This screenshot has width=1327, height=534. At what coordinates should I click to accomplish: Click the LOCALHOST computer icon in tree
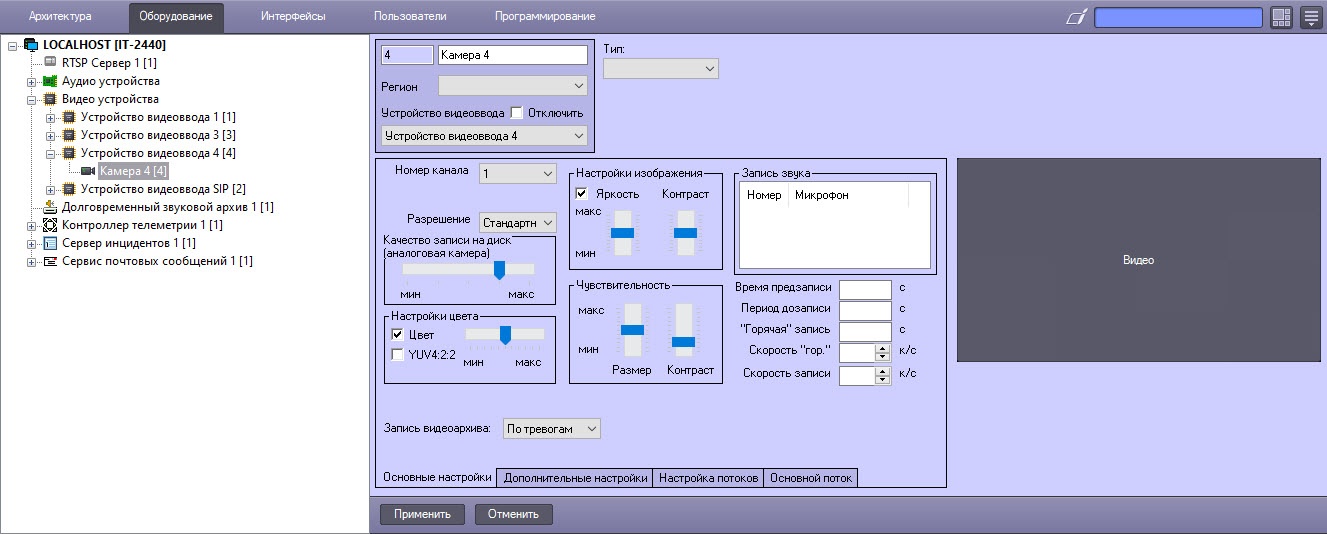32,45
